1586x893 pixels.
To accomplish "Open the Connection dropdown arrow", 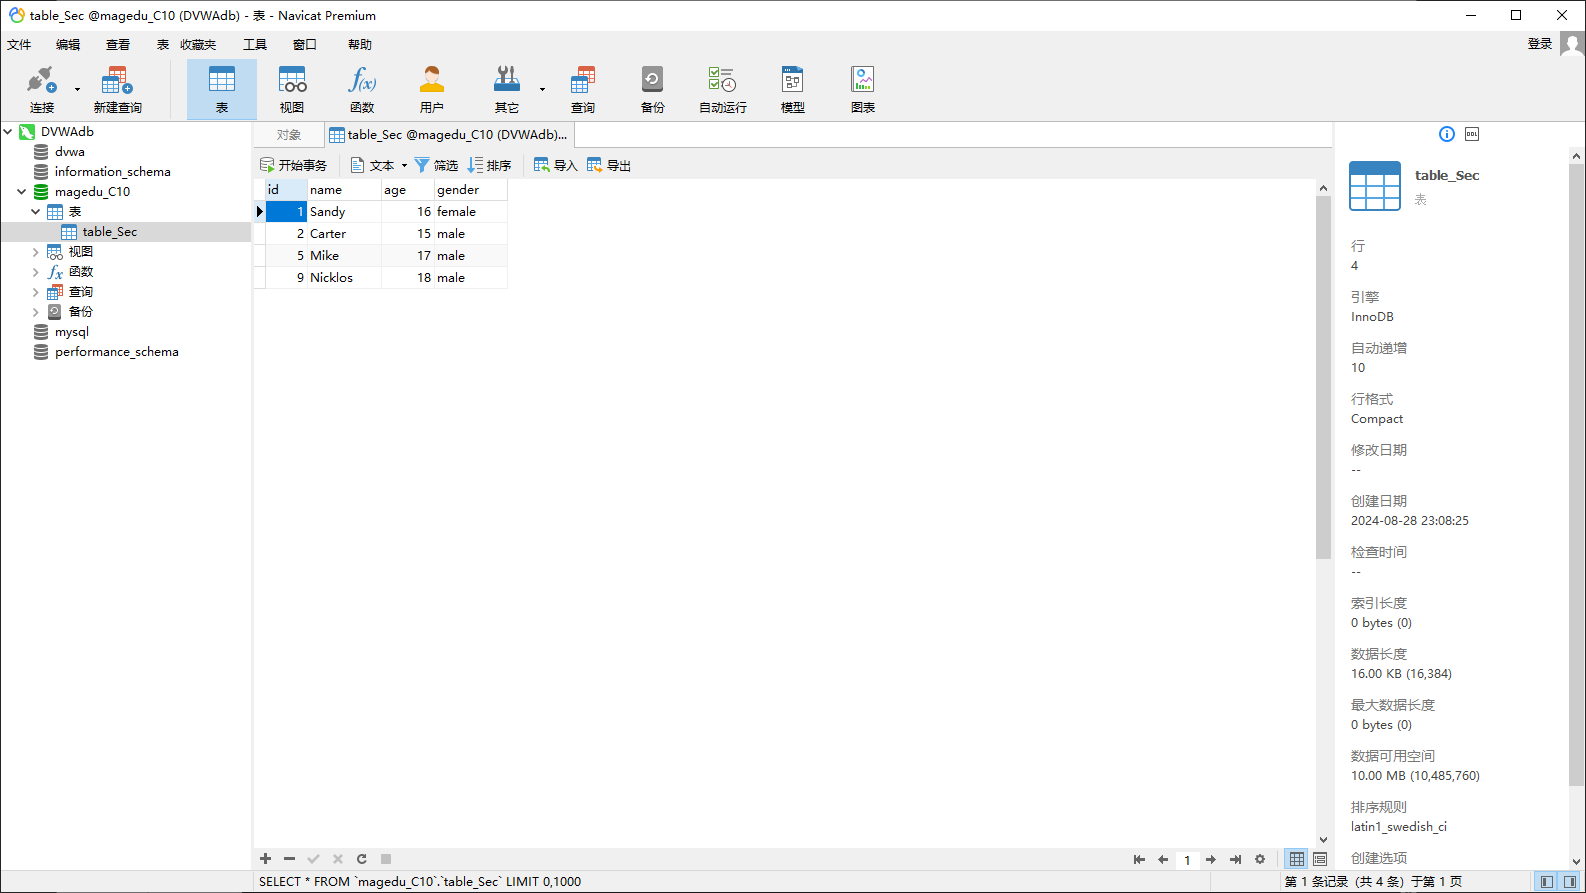I will 77,90.
